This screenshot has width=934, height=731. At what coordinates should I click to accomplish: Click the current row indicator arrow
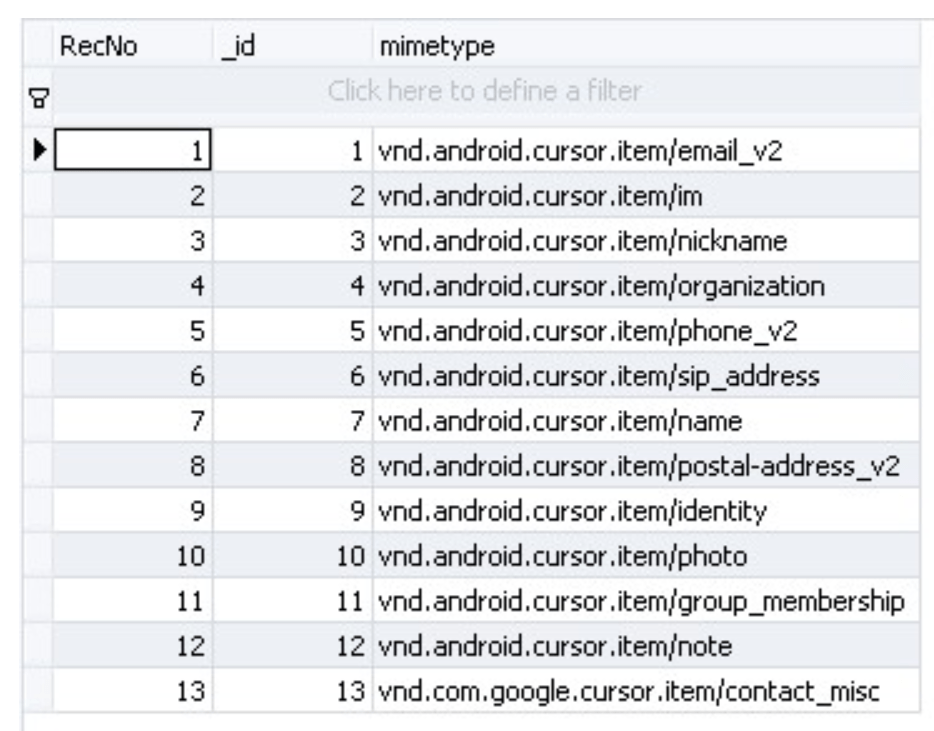click(x=39, y=150)
